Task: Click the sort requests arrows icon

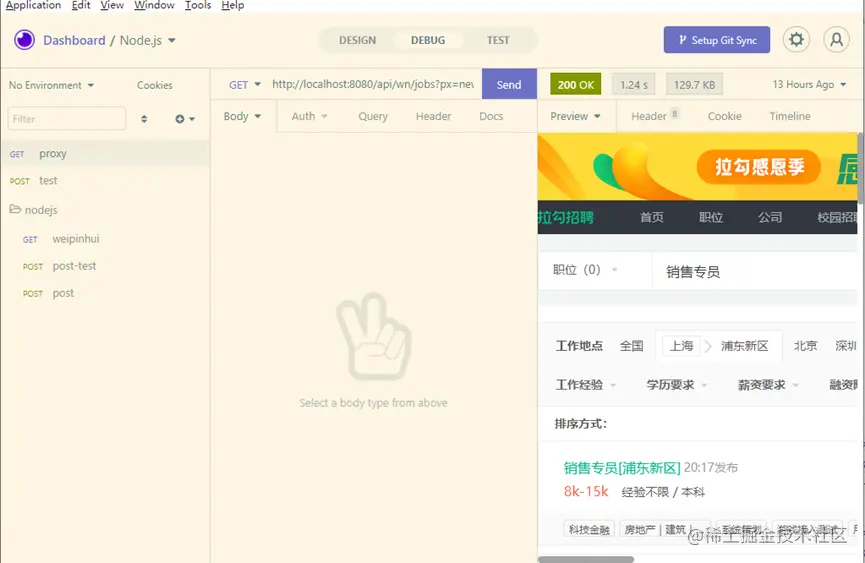Action: (x=144, y=119)
